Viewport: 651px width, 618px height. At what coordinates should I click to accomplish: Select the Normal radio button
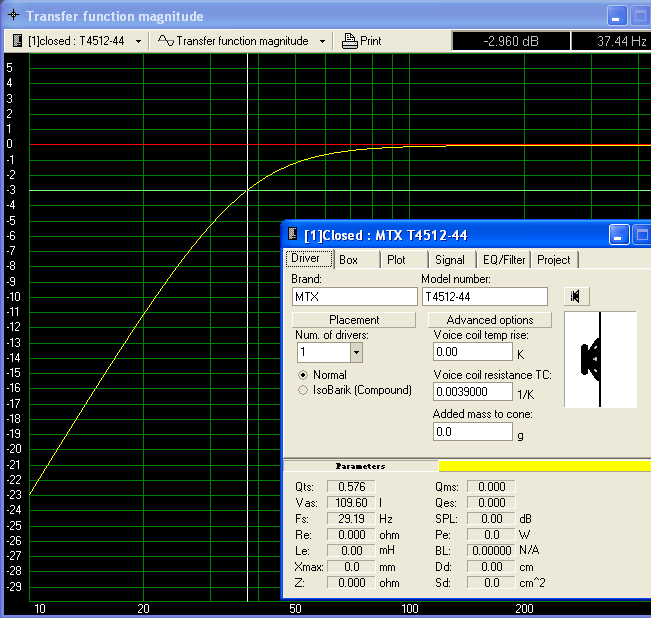coord(303,375)
